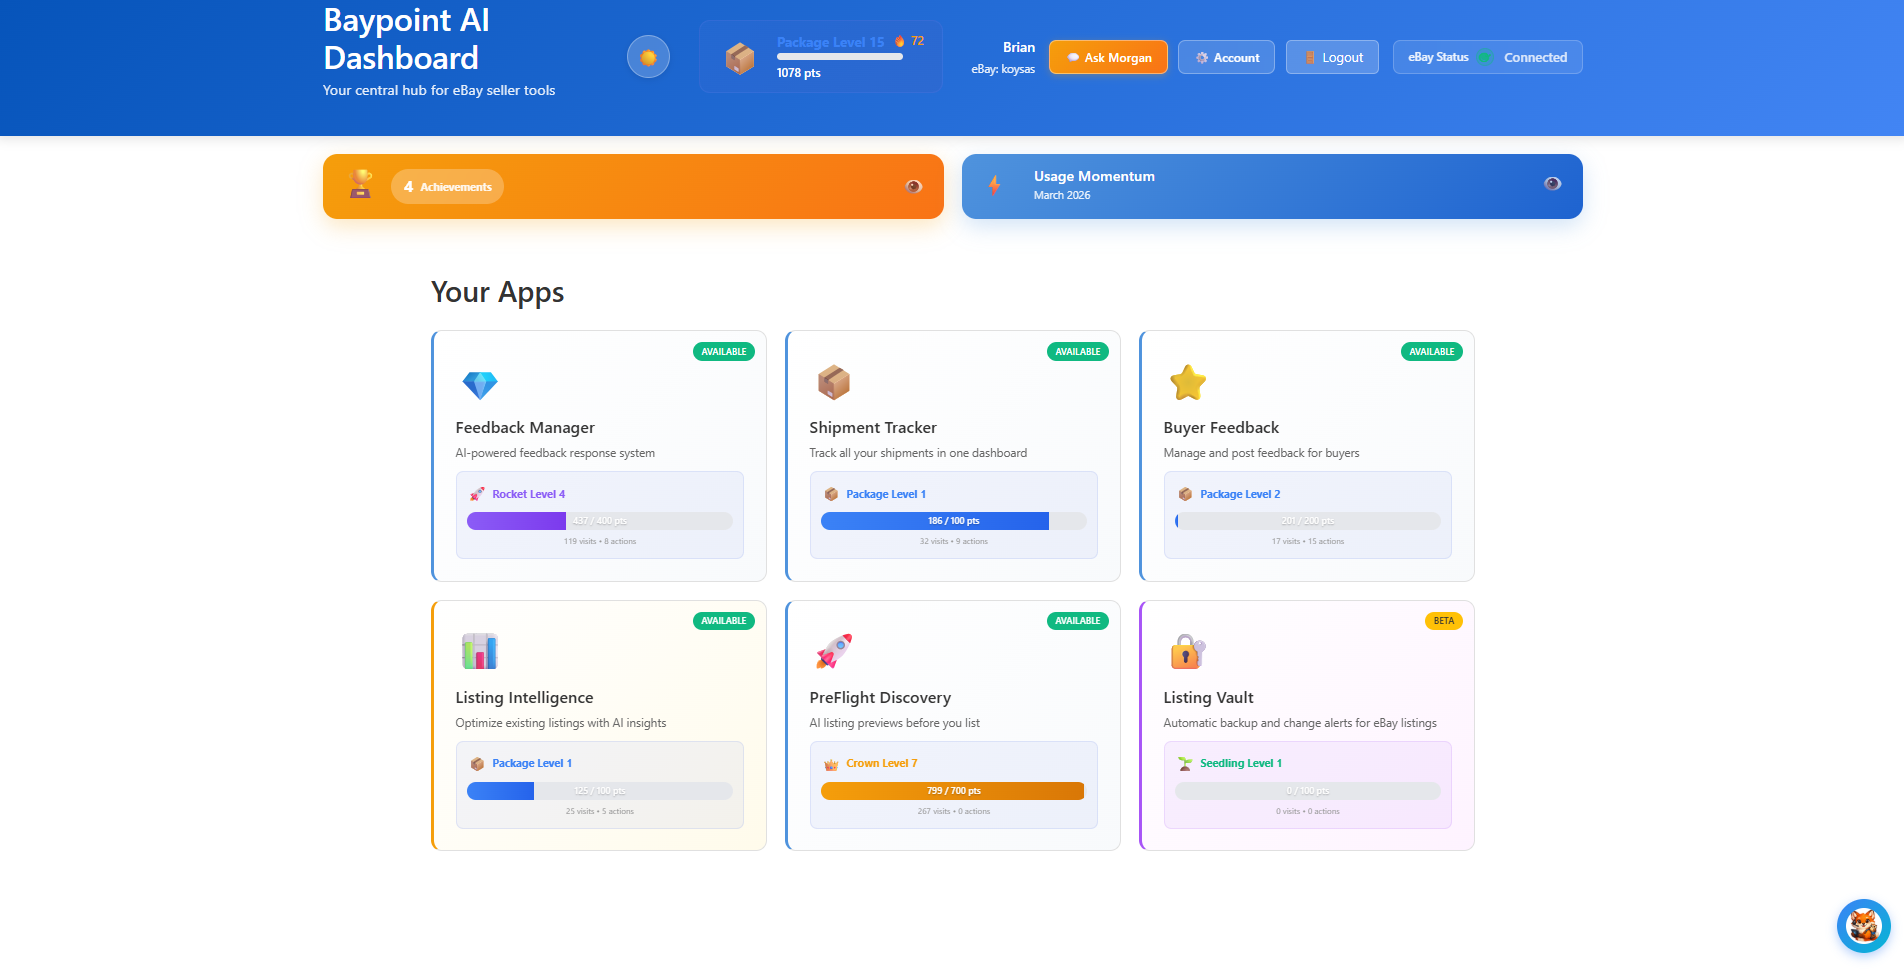
Task: Hide the Usage Momentum panel using its eye icon
Action: tap(1551, 182)
